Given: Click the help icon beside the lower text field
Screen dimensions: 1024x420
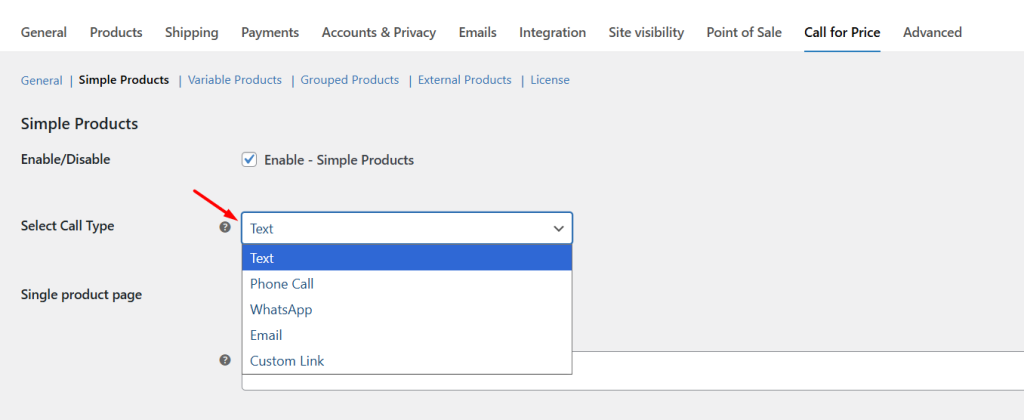Looking at the screenshot, I should click(x=225, y=360).
